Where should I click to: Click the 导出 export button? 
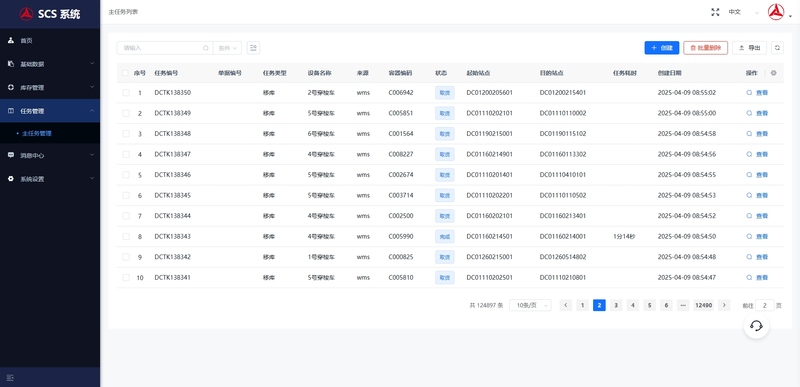pos(749,48)
